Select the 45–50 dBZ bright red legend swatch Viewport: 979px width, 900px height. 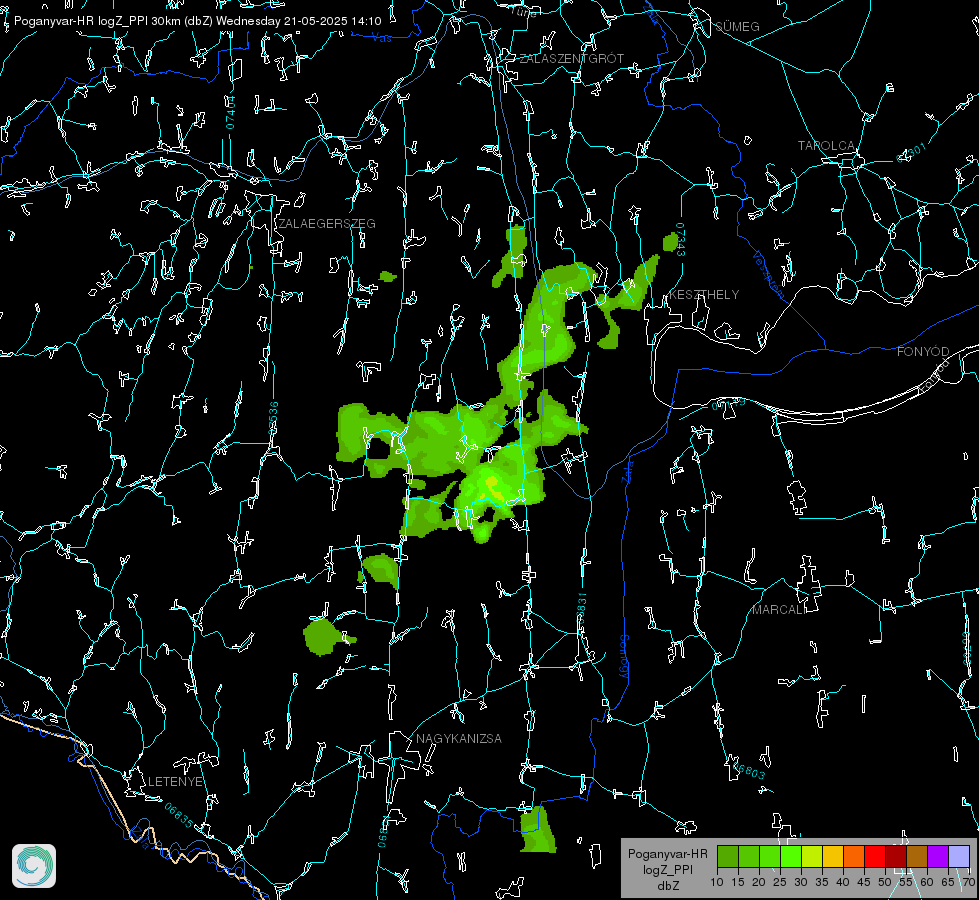(x=875, y=856)
